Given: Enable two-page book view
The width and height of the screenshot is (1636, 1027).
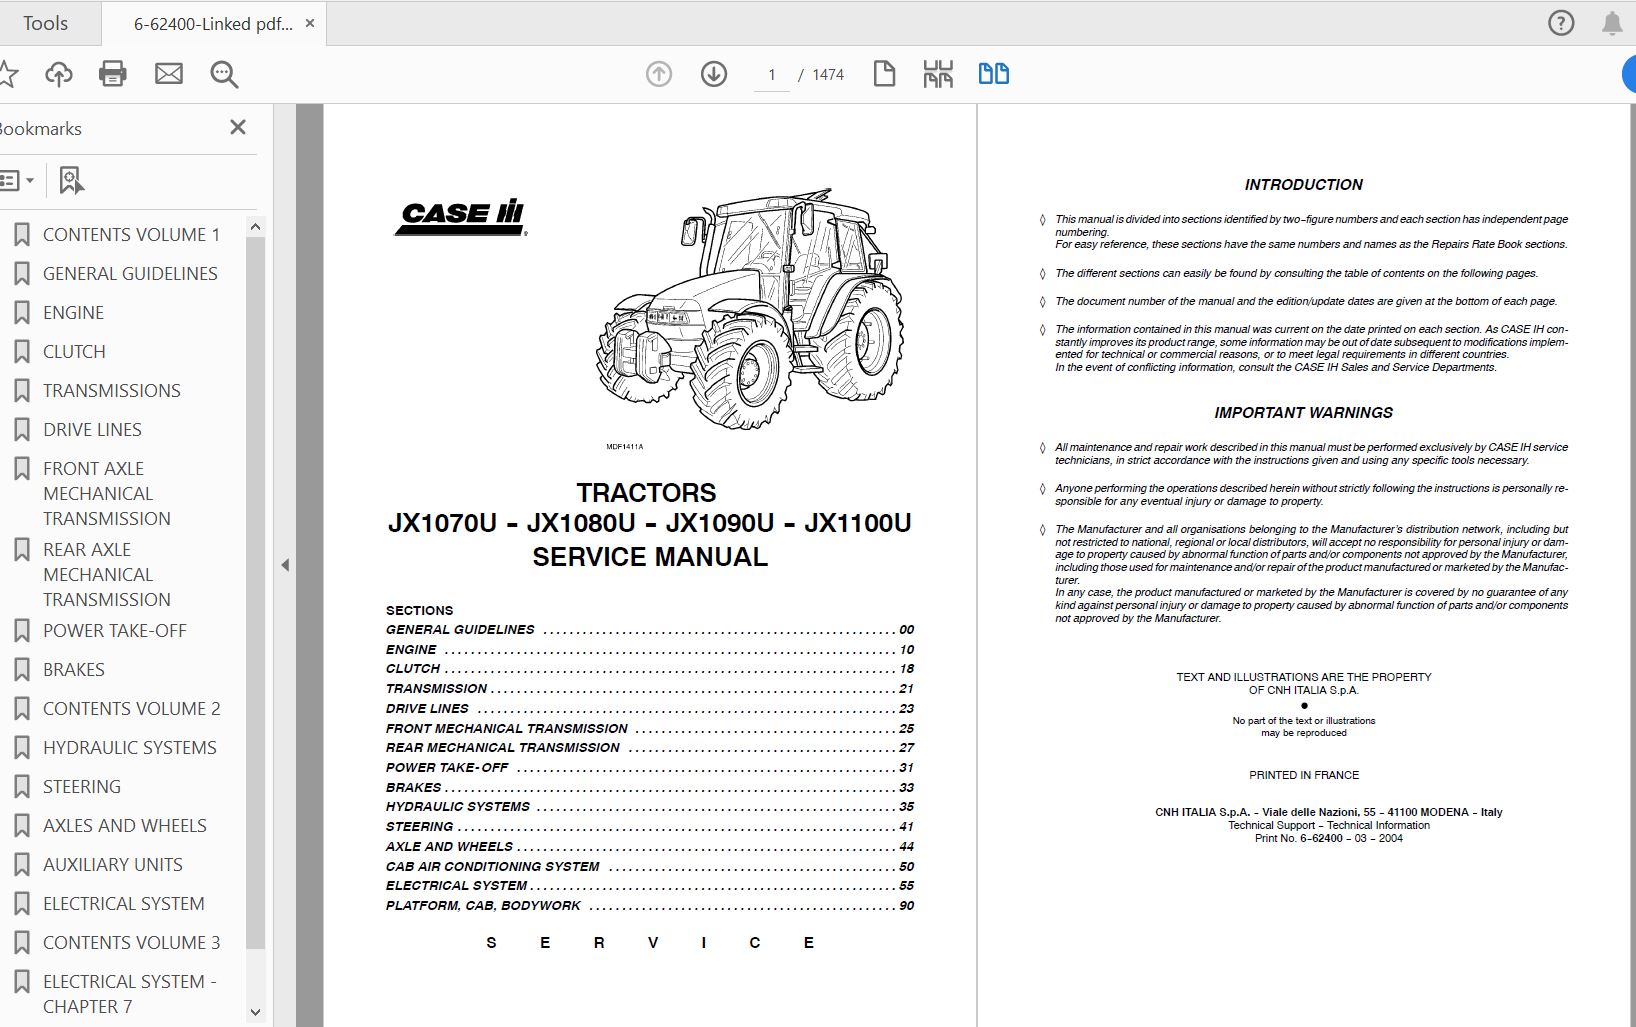Looking at the screenshot, I should 993,74.
